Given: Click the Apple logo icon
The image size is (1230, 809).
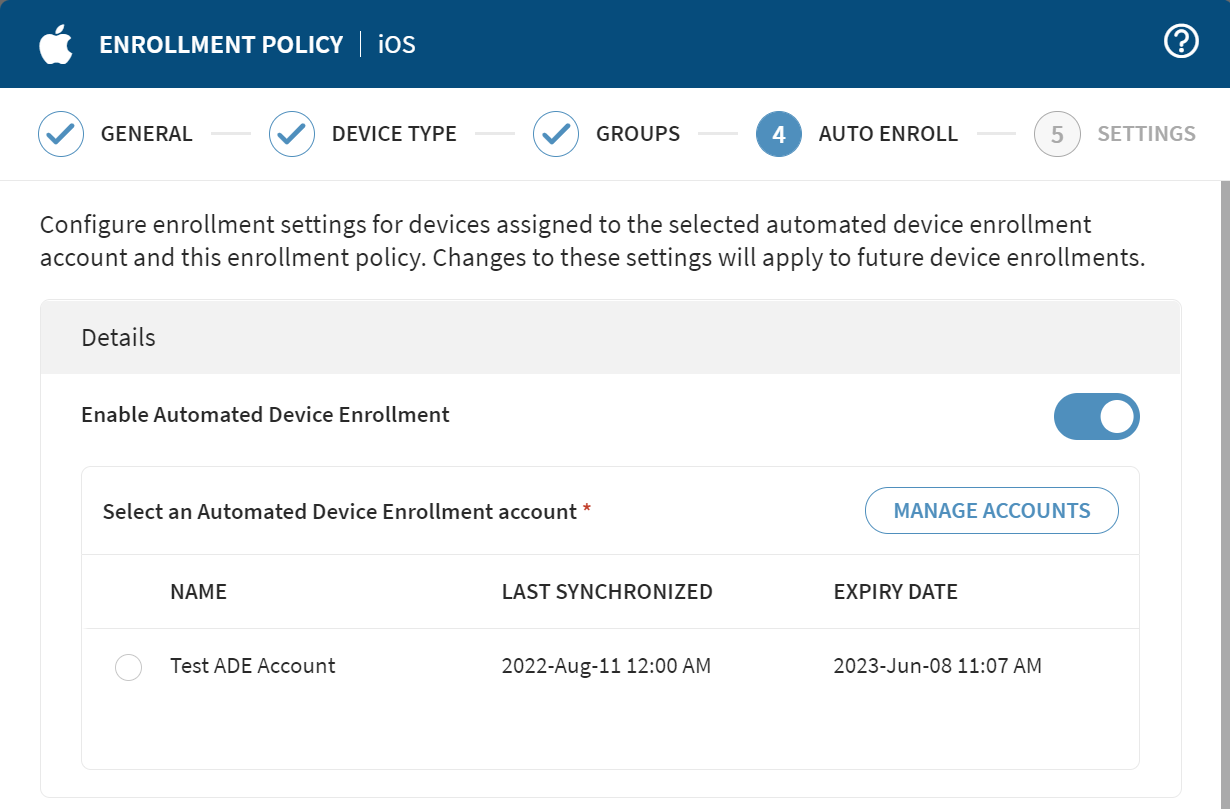Looking at the screenshot, I should click(x=56, y=43).
